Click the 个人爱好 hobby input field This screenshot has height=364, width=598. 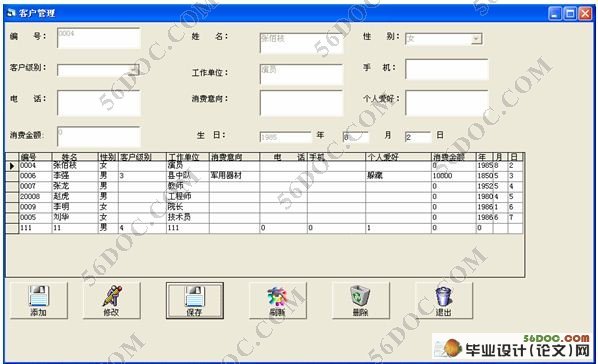tap(447, 103)
